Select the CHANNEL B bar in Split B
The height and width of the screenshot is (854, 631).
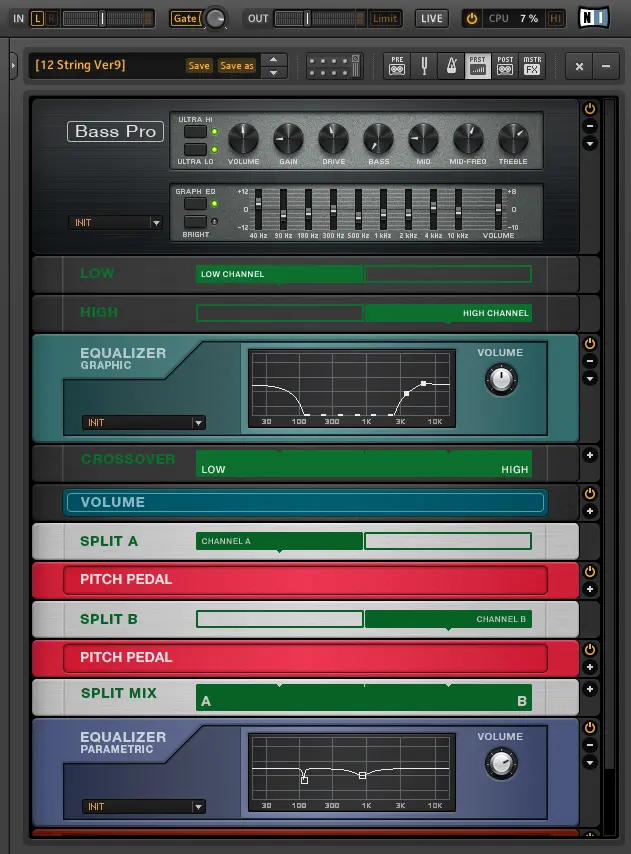(448, 619)
